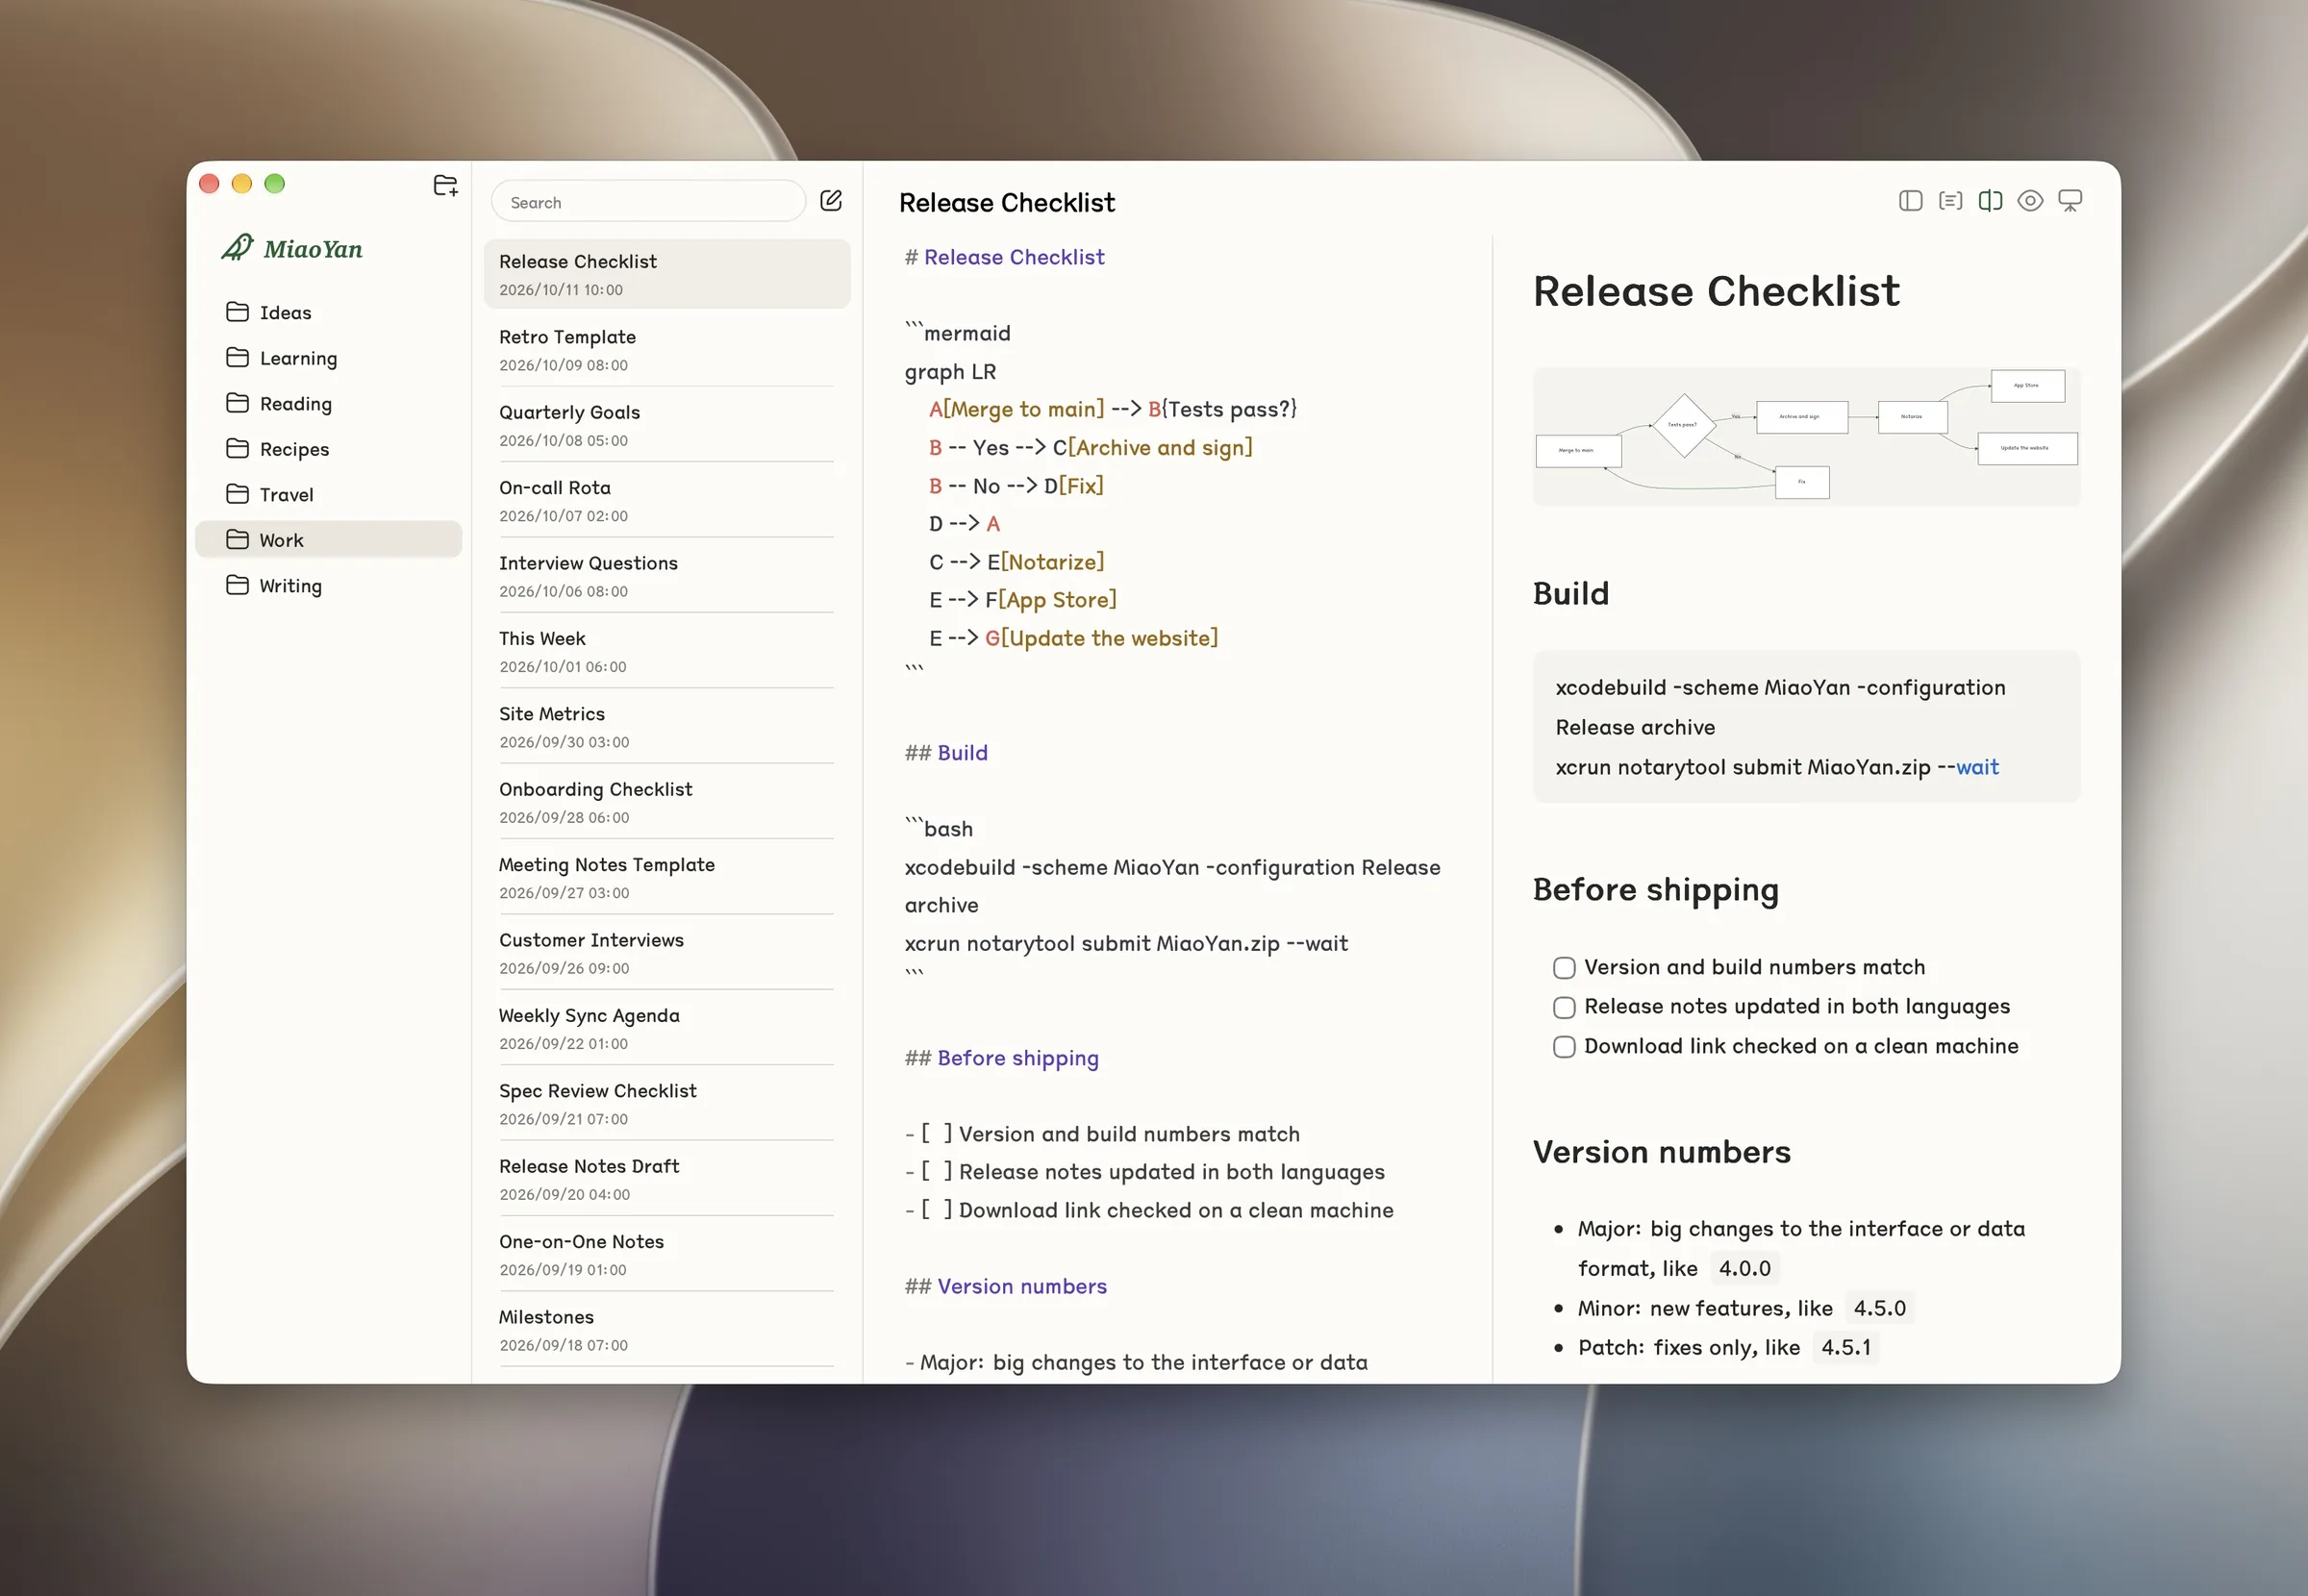
Task: Check 'Download link checked on a clean machine'
Action: tap(1564, 1047)
